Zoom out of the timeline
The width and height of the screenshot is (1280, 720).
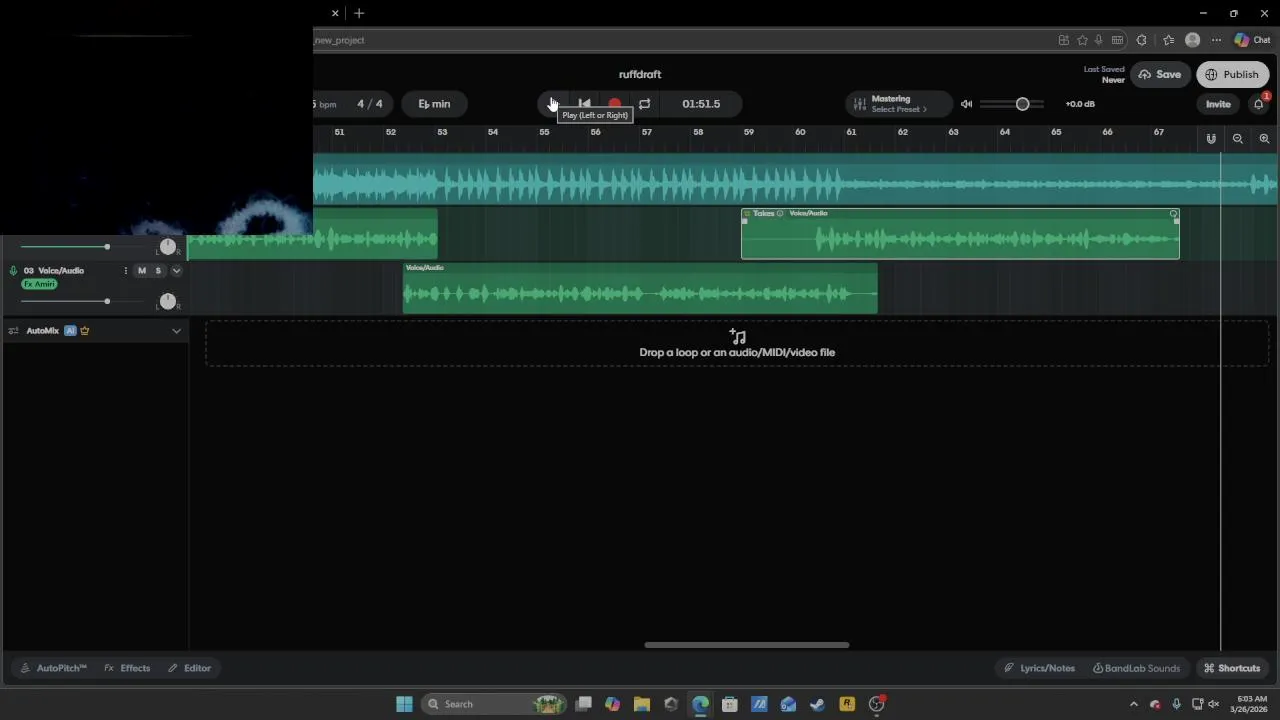click(1238, 139)
